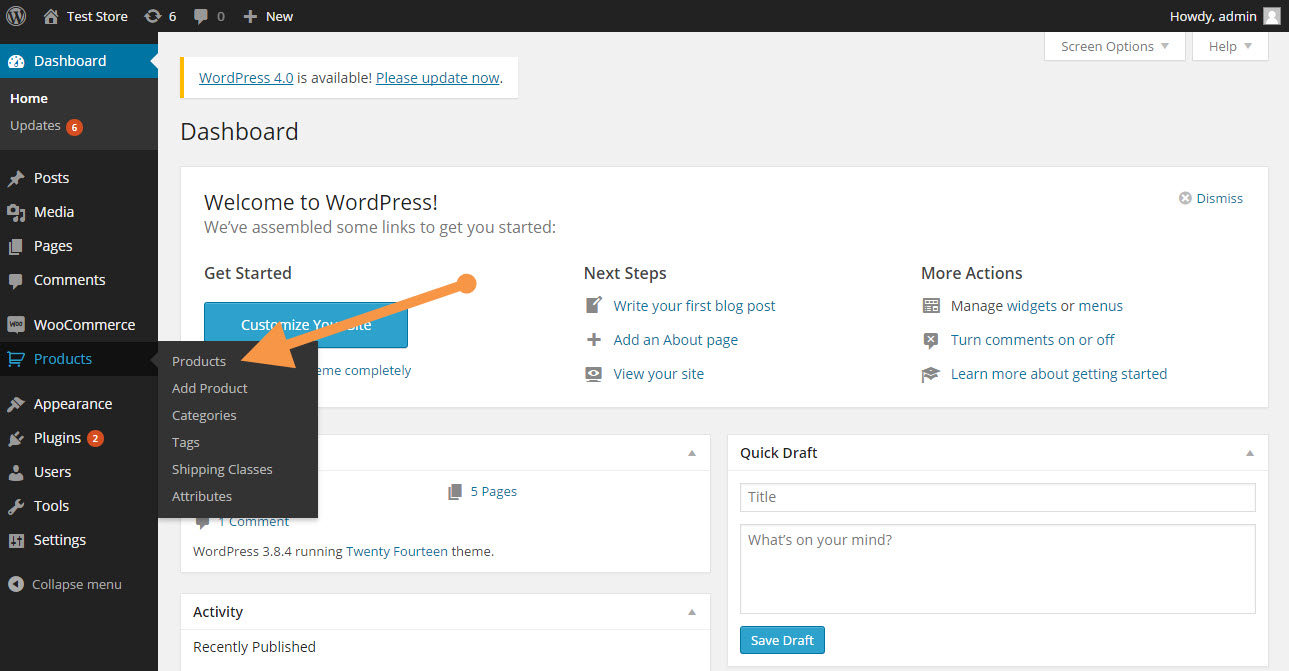Click the updates refresh icon showing 6

[152, 16]
